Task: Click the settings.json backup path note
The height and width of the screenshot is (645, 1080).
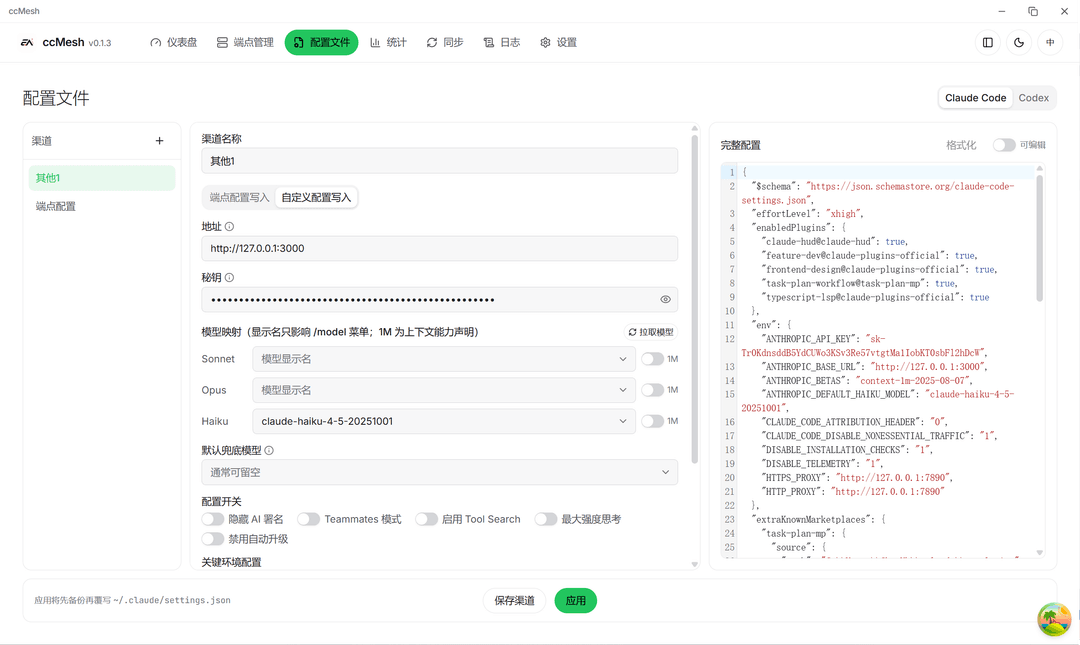Action: click(x=132, y=600)
